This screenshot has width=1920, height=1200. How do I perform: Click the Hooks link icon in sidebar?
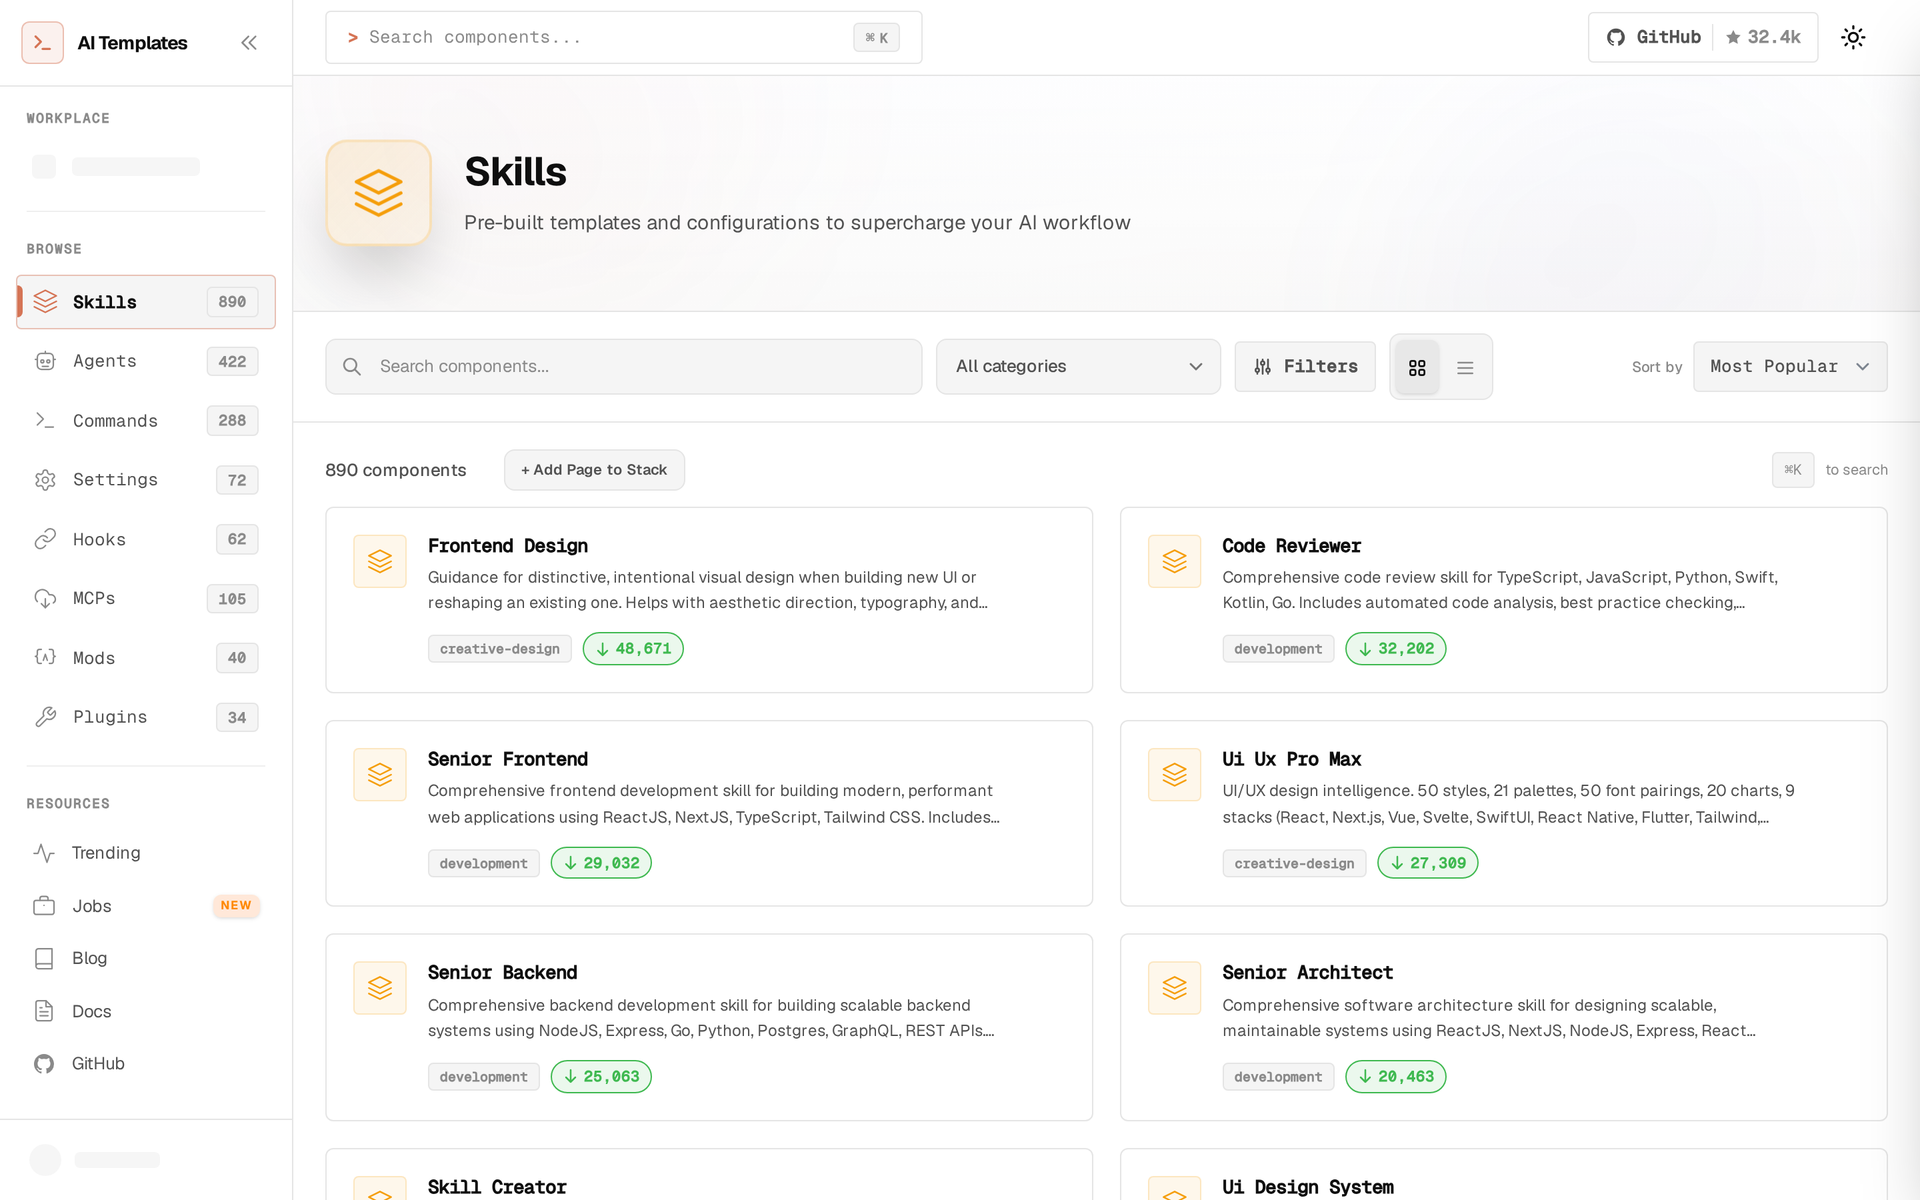[45, 539]
